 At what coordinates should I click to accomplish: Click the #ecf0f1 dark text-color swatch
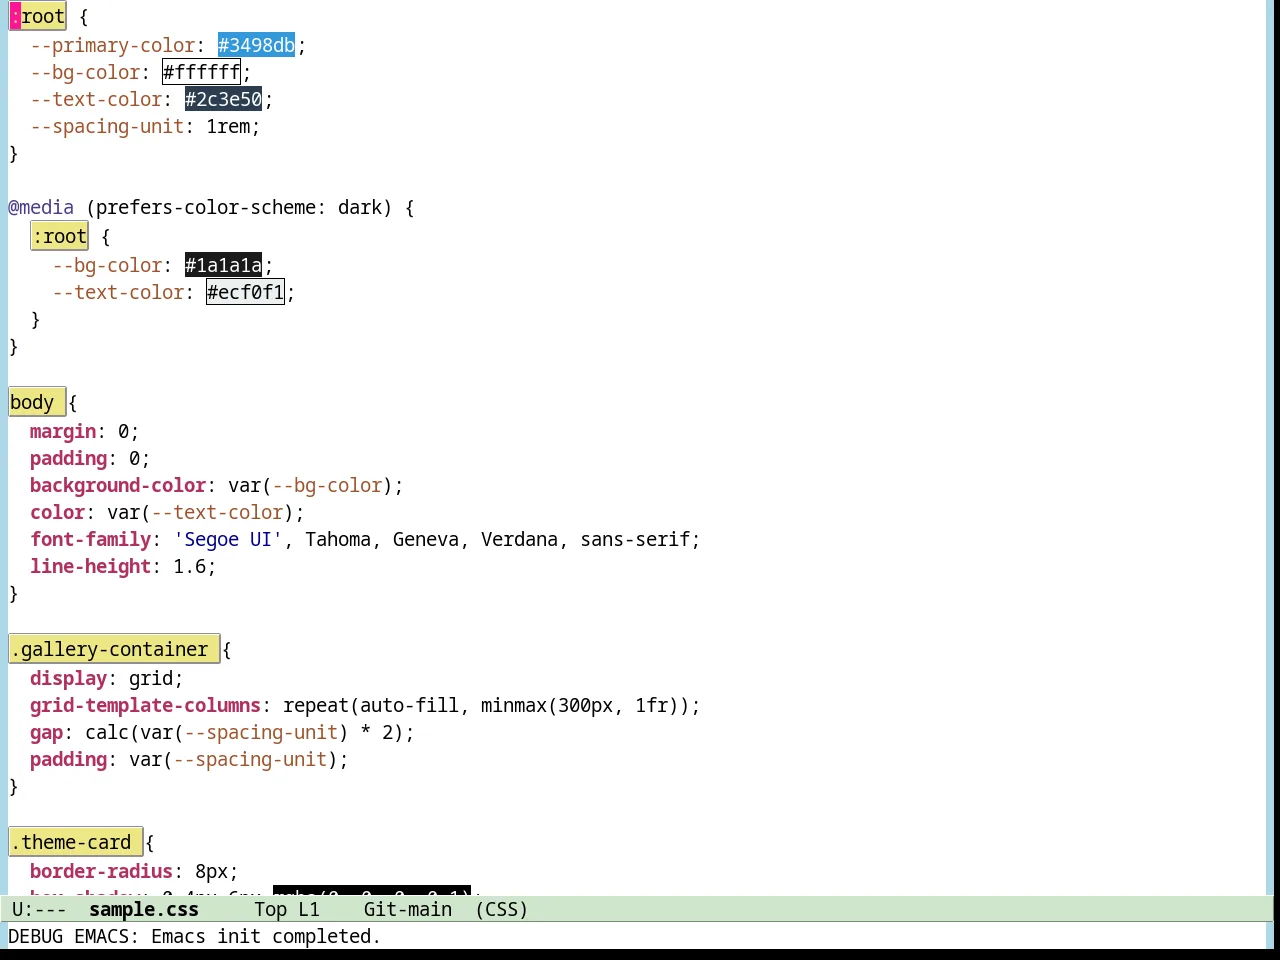(245, 292)
